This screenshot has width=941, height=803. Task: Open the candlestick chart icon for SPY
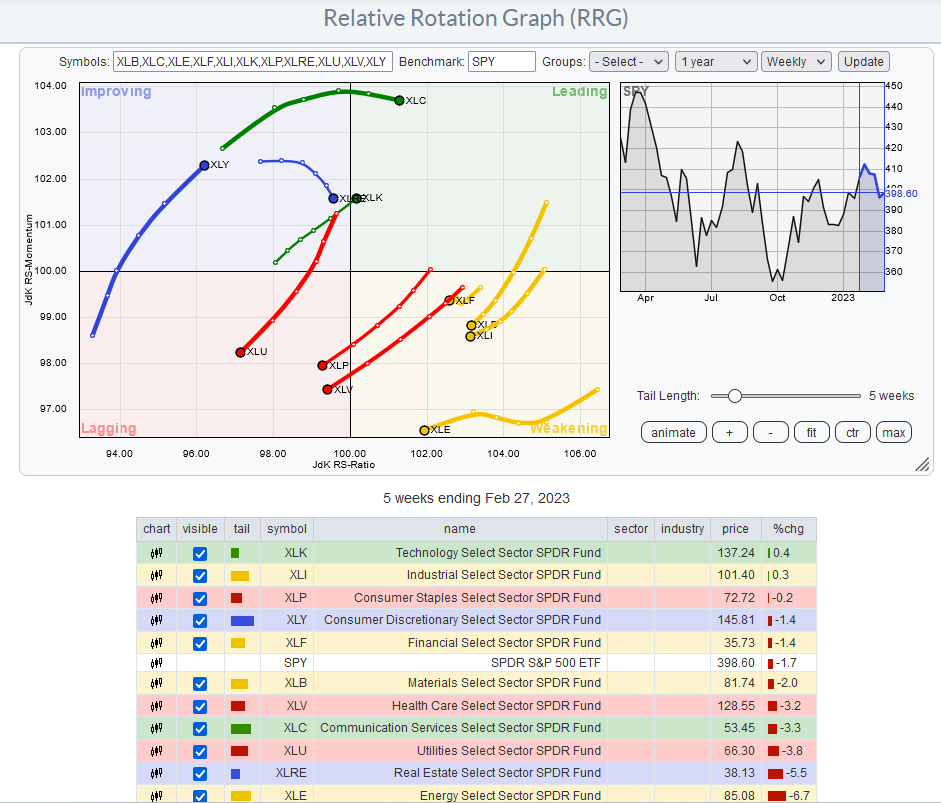(x=157, y=663)
